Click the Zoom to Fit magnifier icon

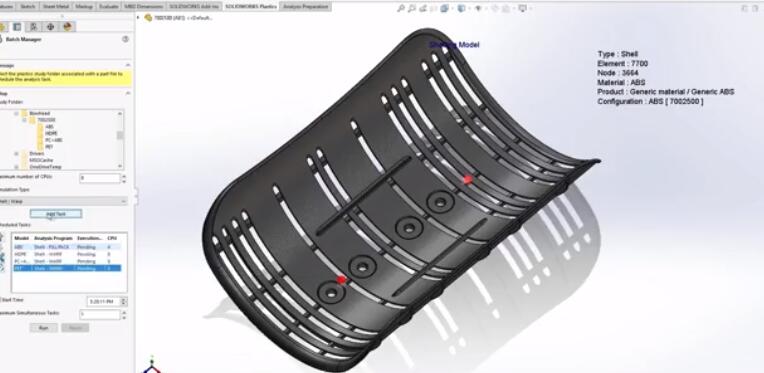[x=401, y=8]
